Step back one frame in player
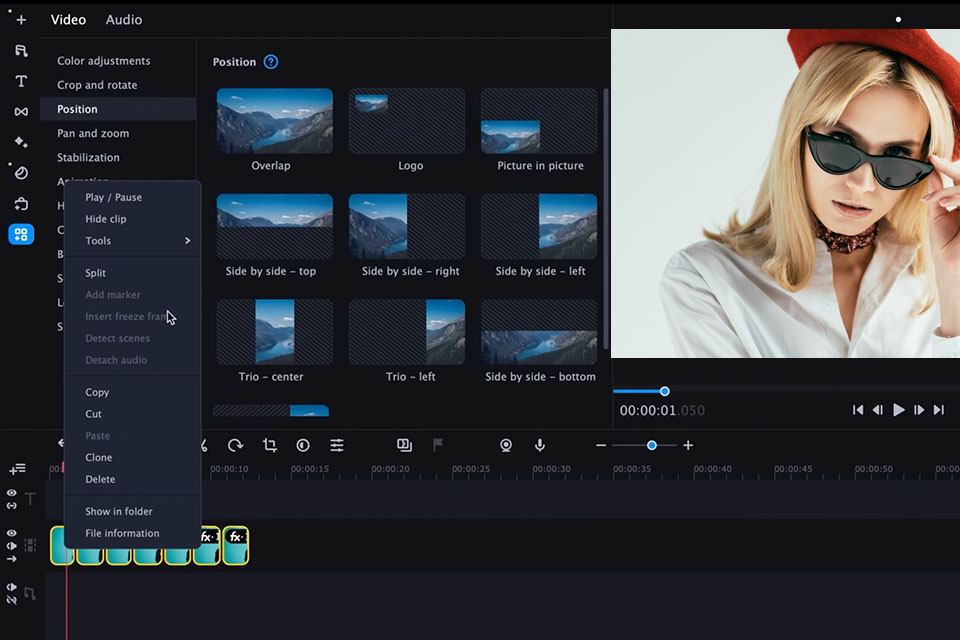This screenshot has width=960, height=640. click(x=877, y=410)
